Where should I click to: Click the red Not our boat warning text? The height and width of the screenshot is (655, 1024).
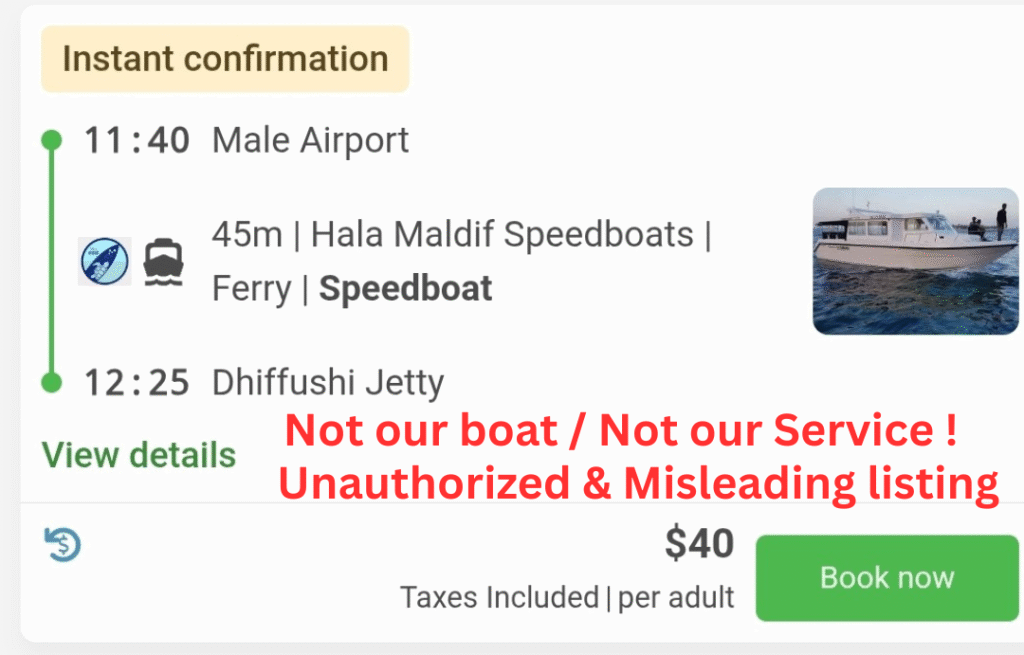[622, 431]
